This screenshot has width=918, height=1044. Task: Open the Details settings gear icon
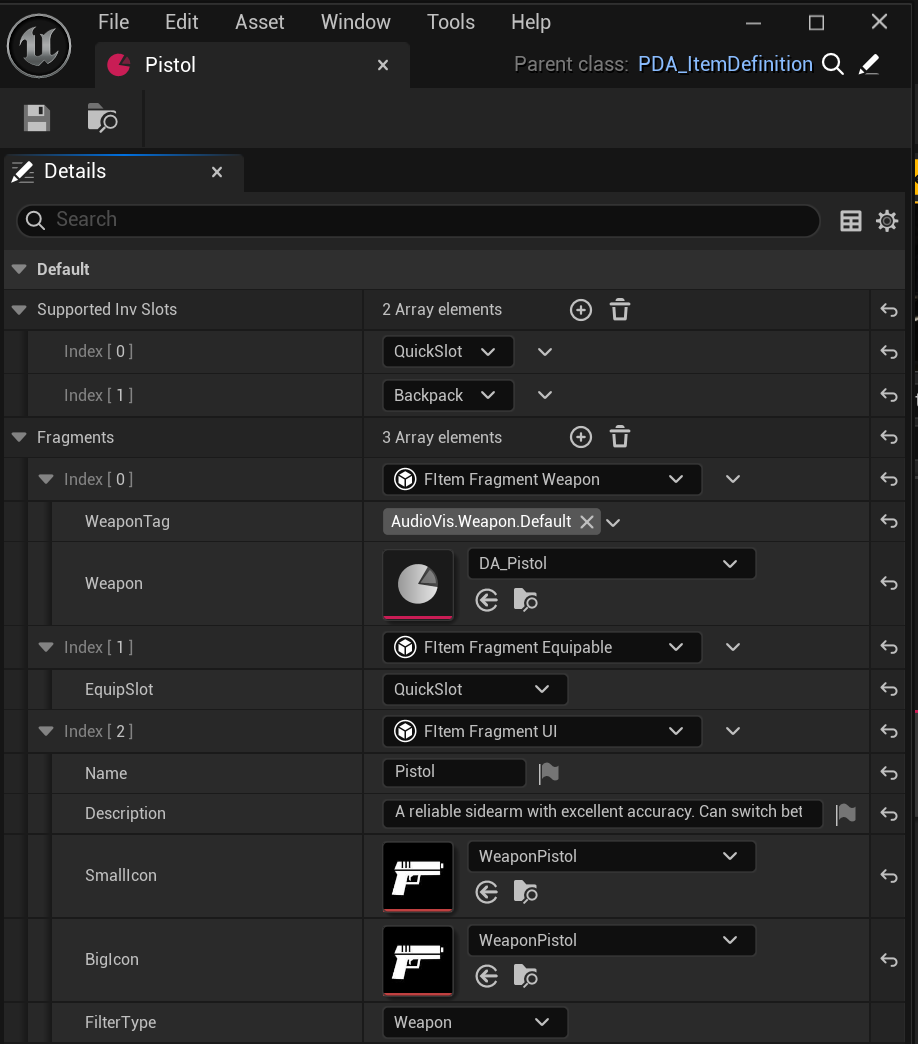tap(886, 221)
